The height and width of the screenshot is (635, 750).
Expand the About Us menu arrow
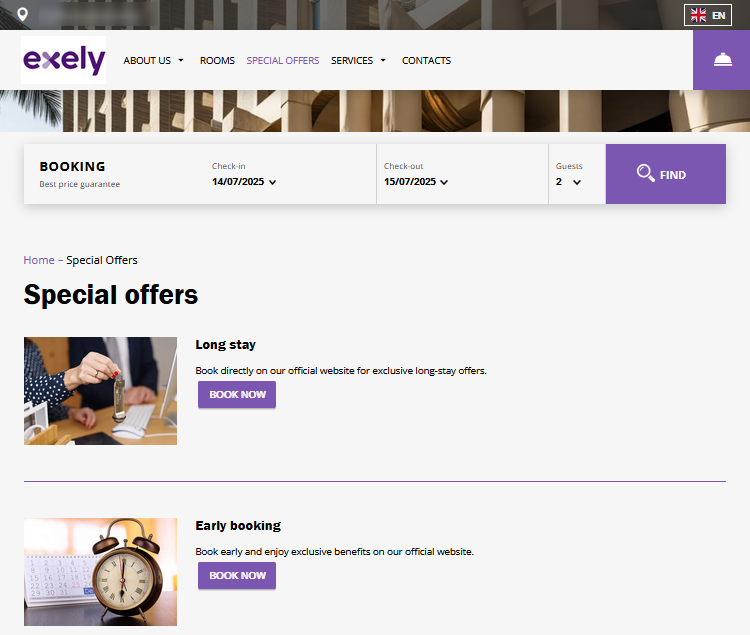click(x=181, y=61)
